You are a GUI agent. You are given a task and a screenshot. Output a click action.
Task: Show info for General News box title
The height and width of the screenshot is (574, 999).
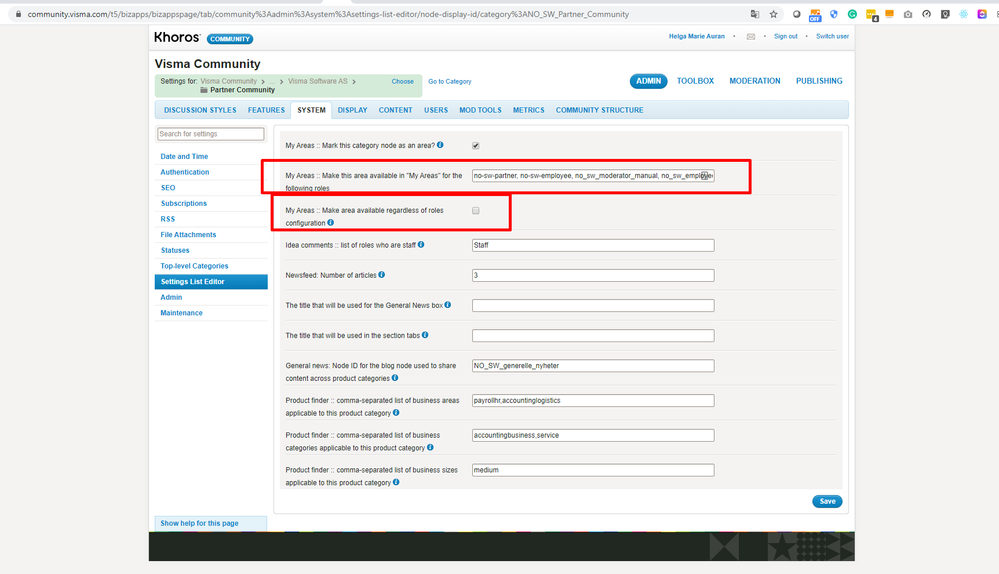pyautogui.click(x=448, y=305)
